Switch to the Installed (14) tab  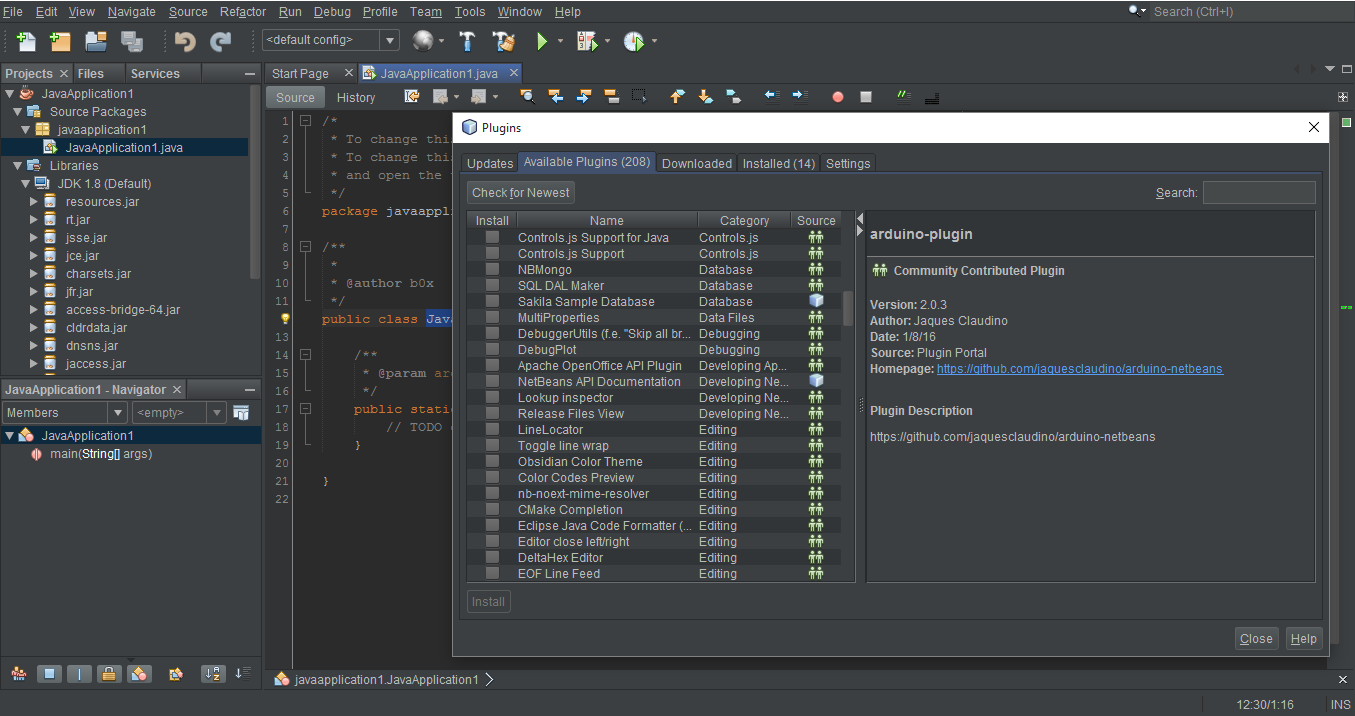click(x=778, y=163)
